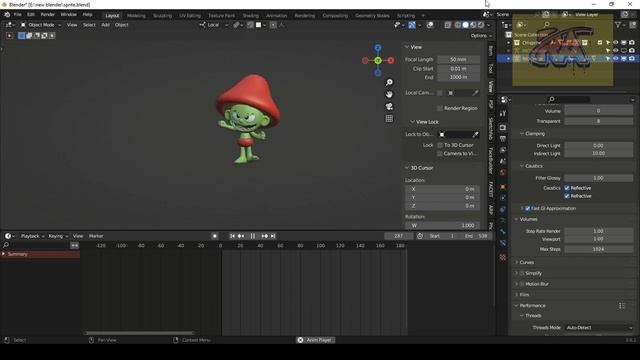
Task: Open the Object Mode dropdown
Action: point(41,25)
